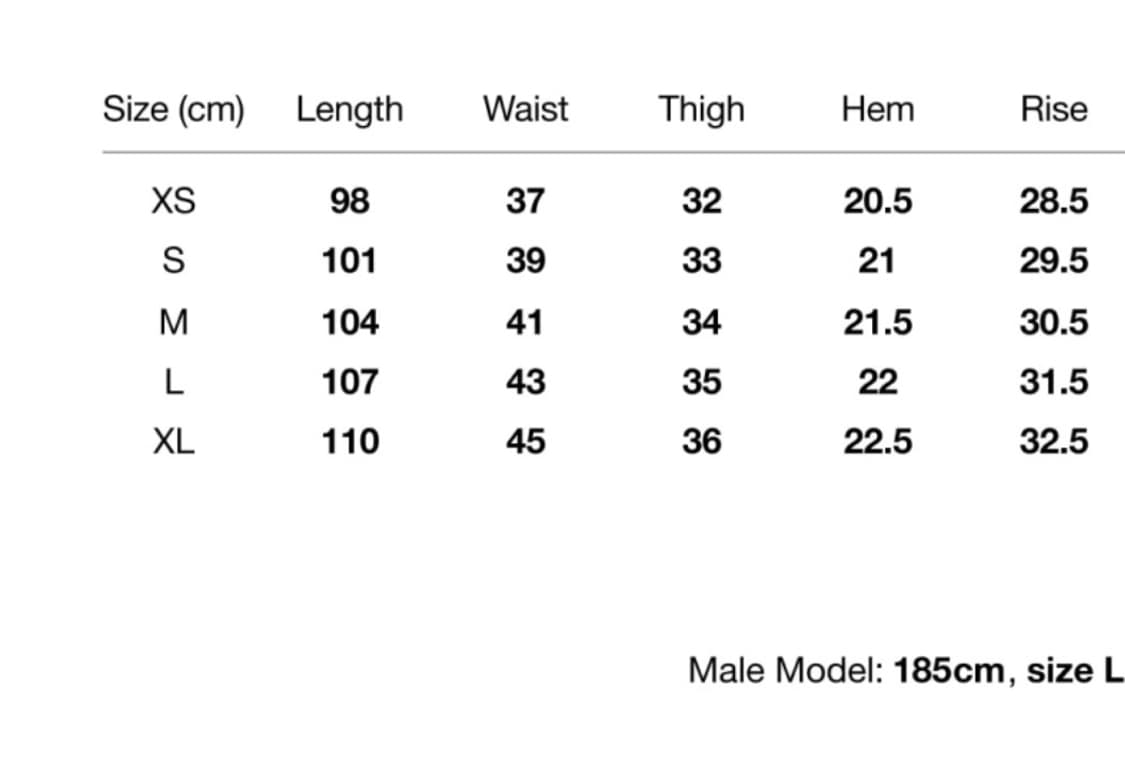This screenshot has width=1125, height=777.
Task: Click the Size (cm) column header
Action: [173, 109]
